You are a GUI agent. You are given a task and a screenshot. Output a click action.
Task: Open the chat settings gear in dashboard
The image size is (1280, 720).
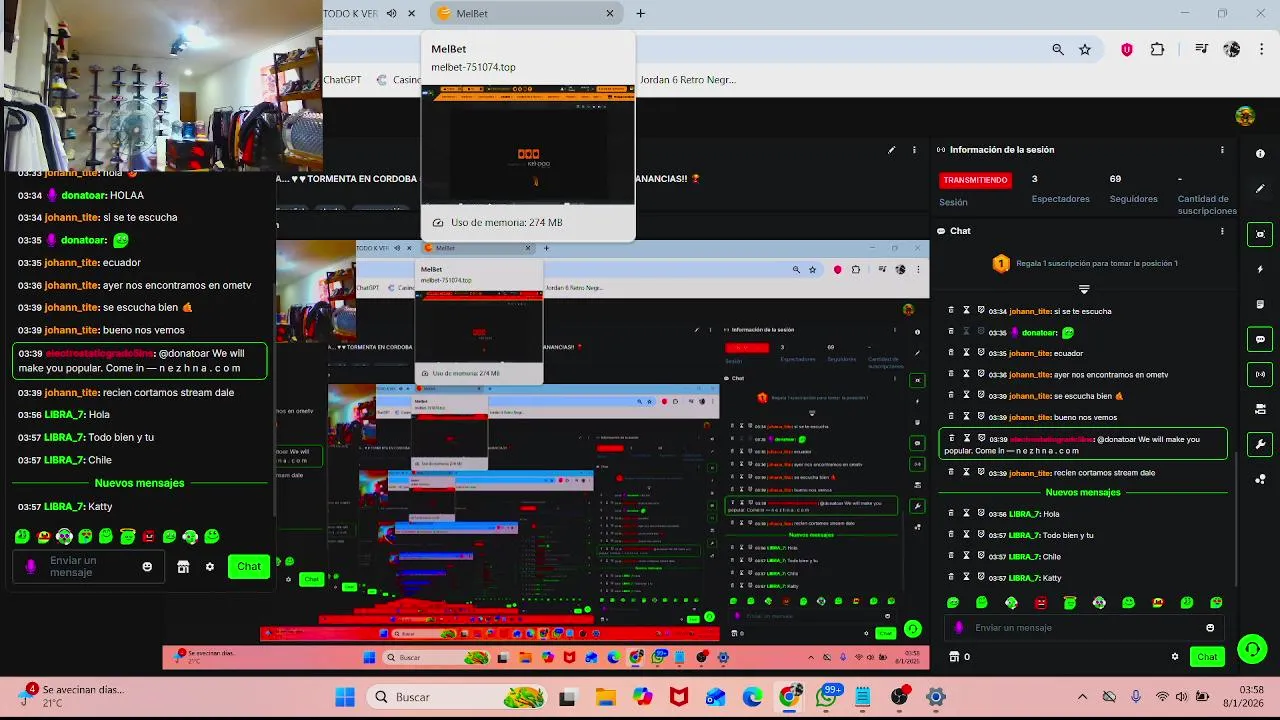(1175, 657)
